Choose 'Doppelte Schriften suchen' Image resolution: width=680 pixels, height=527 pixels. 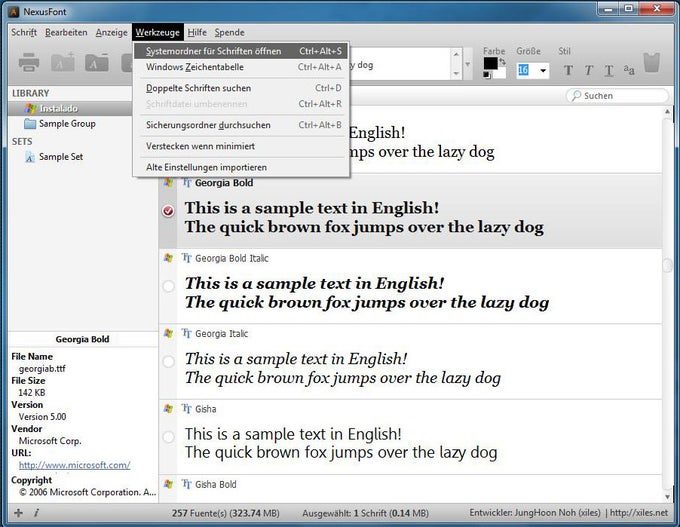tap(241, 88)
